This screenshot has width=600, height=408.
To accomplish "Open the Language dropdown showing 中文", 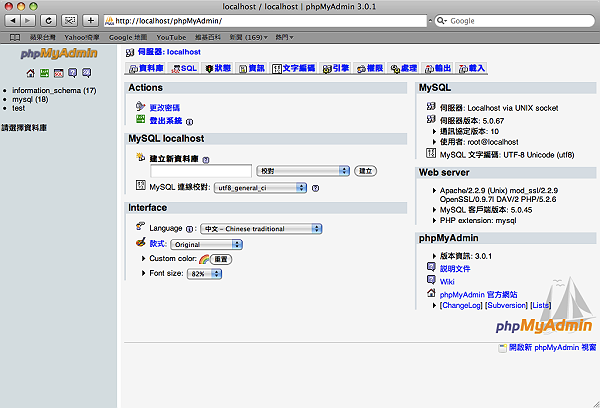I will (261, 228).
